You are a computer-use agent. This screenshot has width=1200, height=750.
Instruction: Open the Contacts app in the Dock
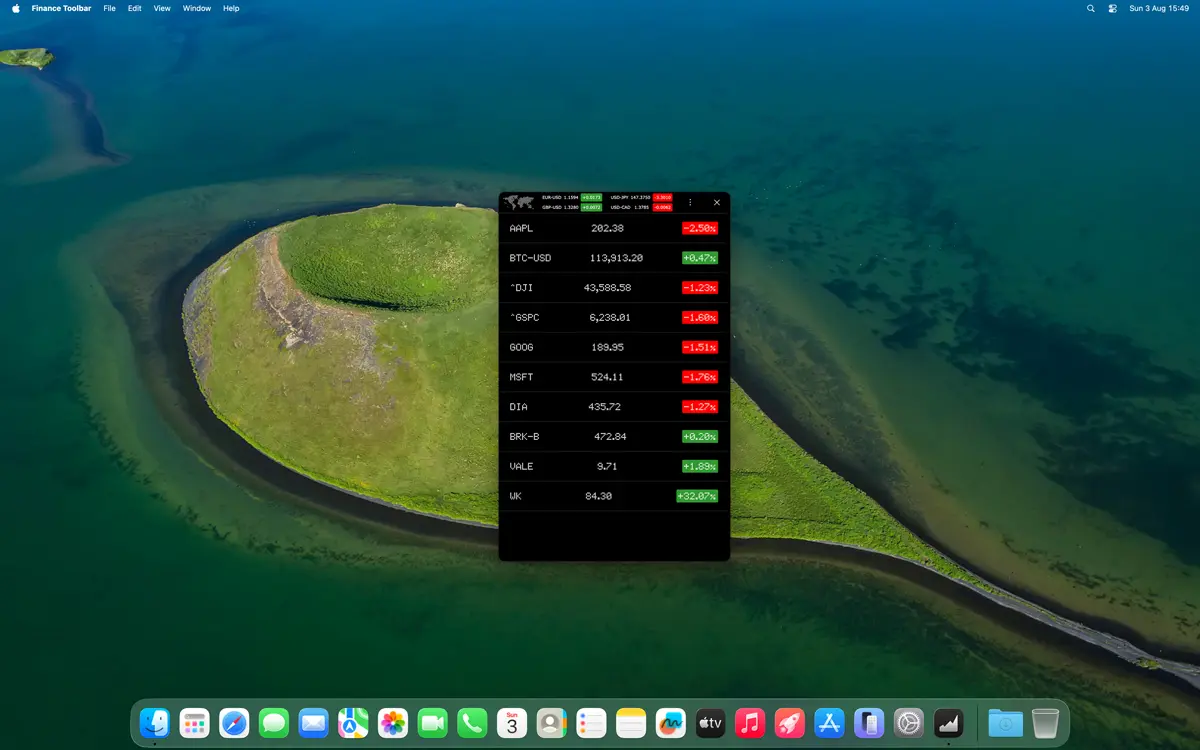[551, 722]
